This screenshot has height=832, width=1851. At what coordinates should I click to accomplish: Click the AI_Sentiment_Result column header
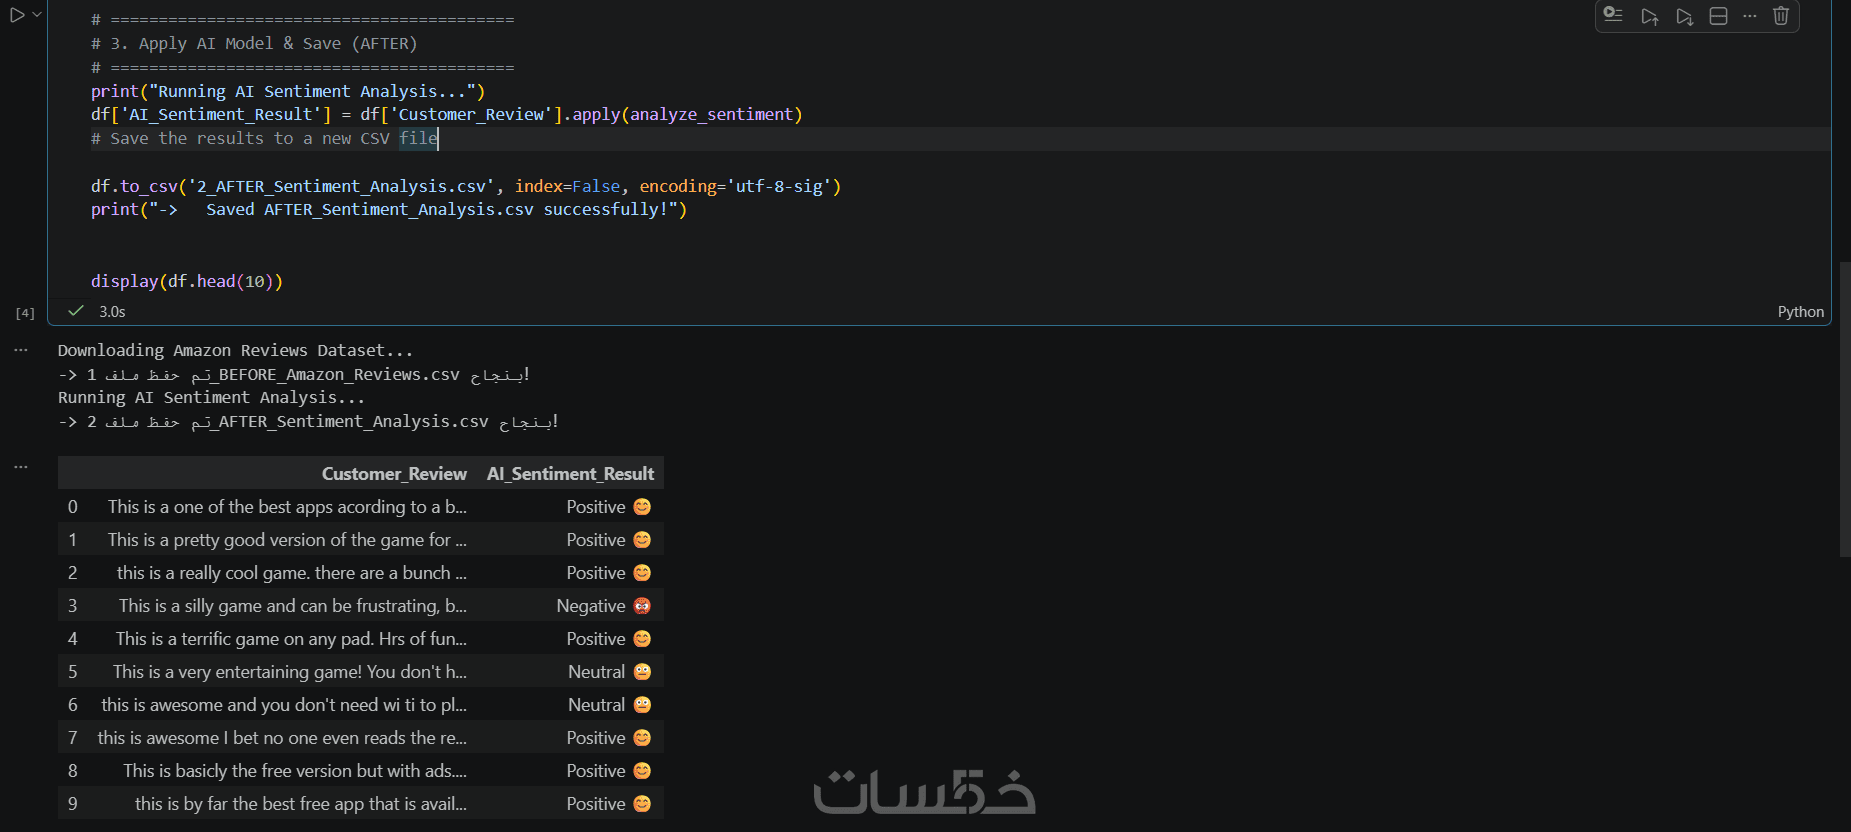[x=570, y=474]
